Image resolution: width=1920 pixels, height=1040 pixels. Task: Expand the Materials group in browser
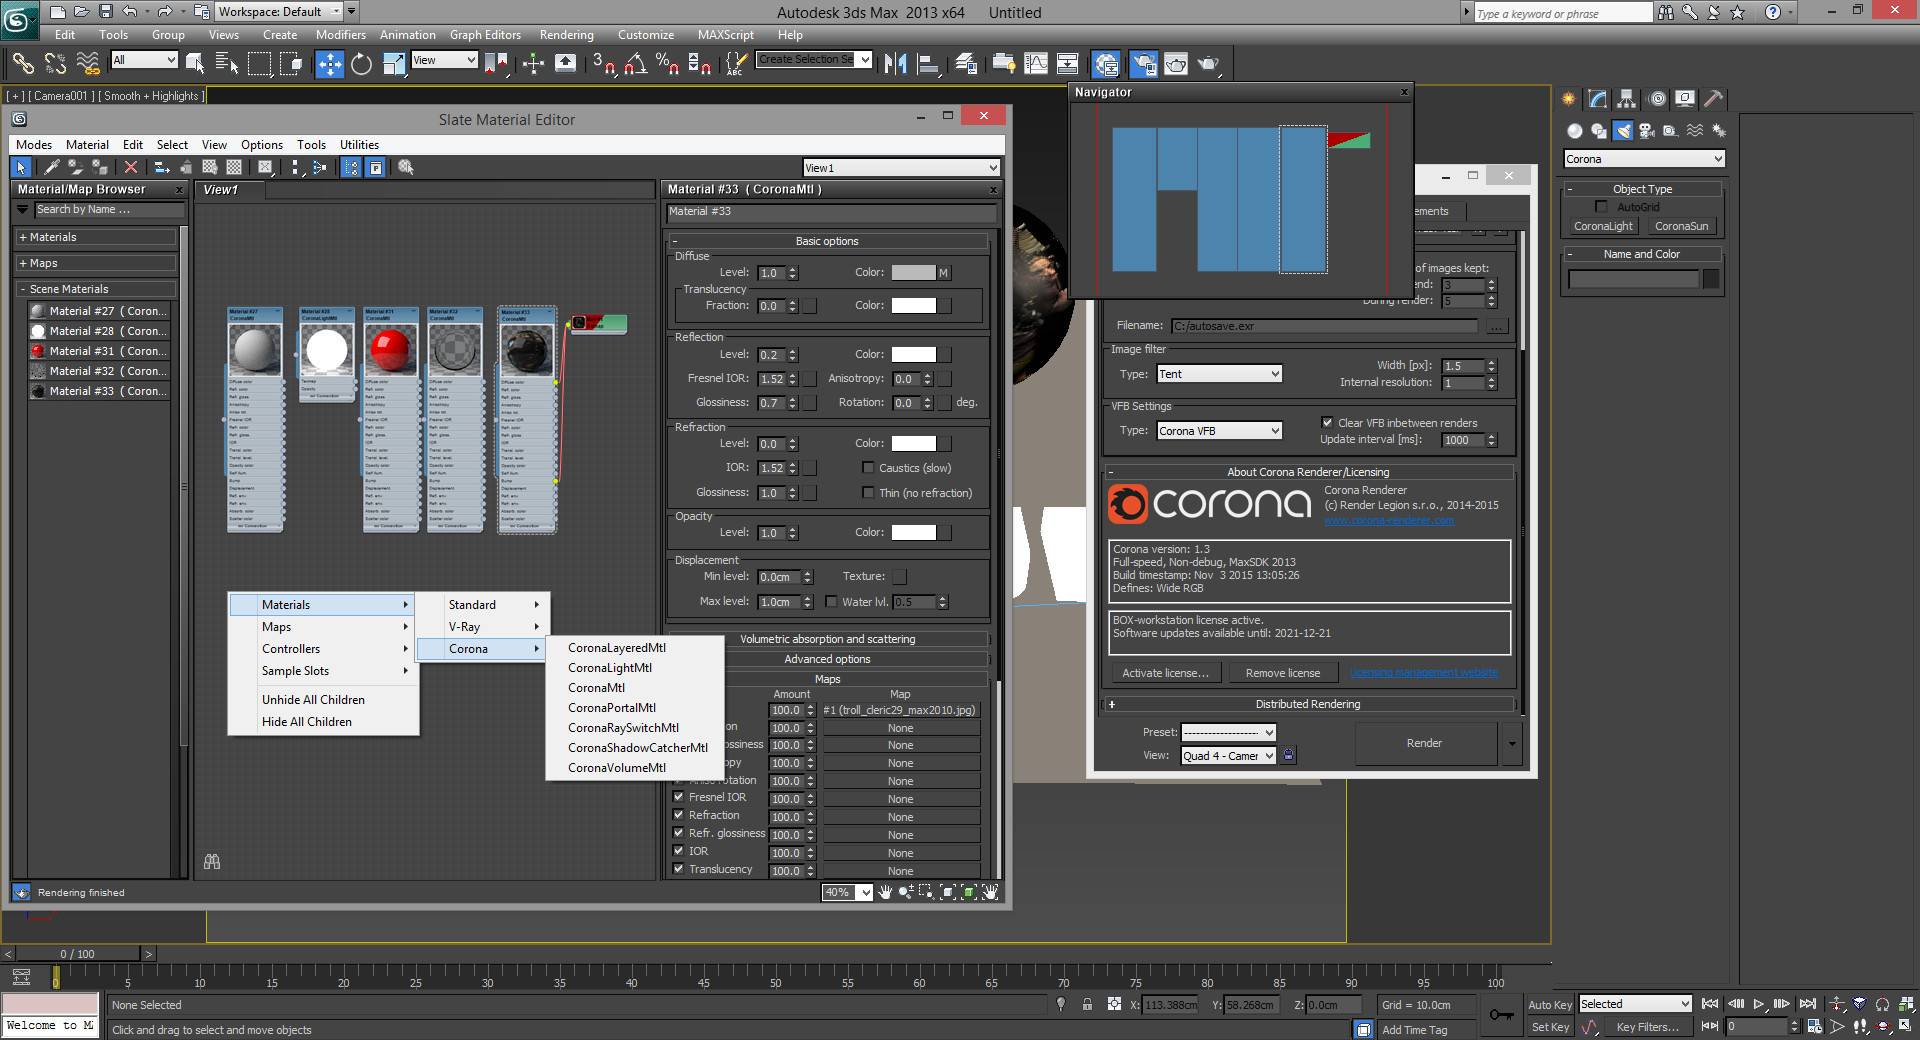coord(97,237)
